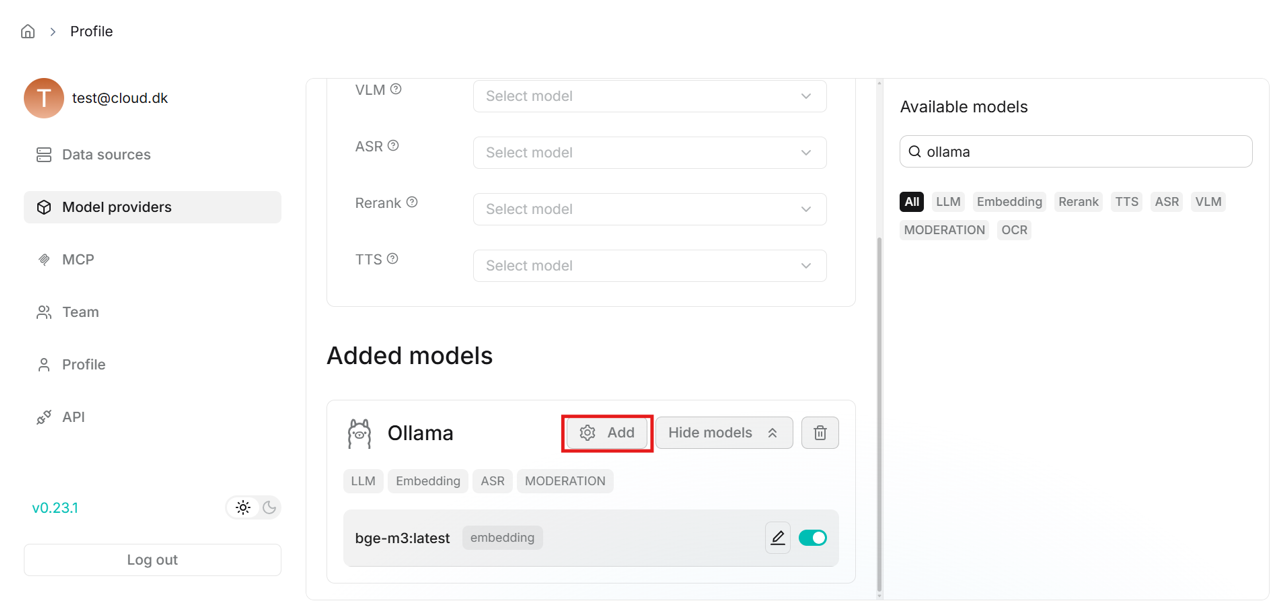Click the TTS help question mark icon
1276x616 pixels.
point(393,259)
